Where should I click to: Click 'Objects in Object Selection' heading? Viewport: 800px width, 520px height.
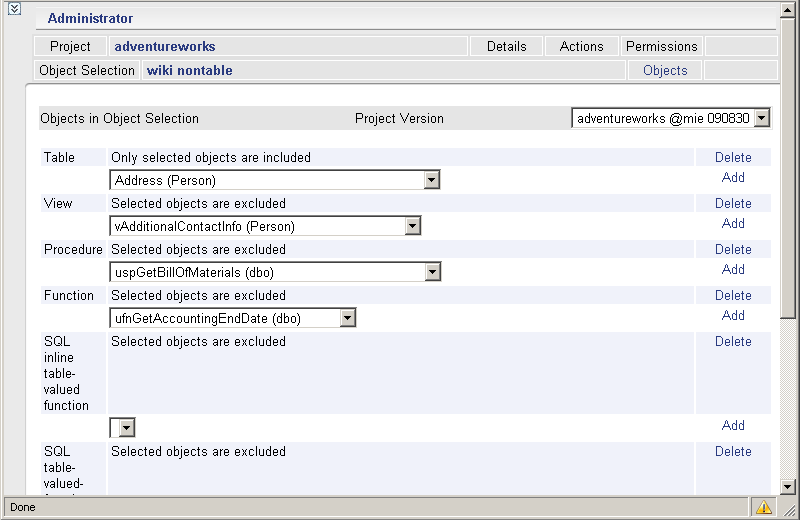point(119,118)
